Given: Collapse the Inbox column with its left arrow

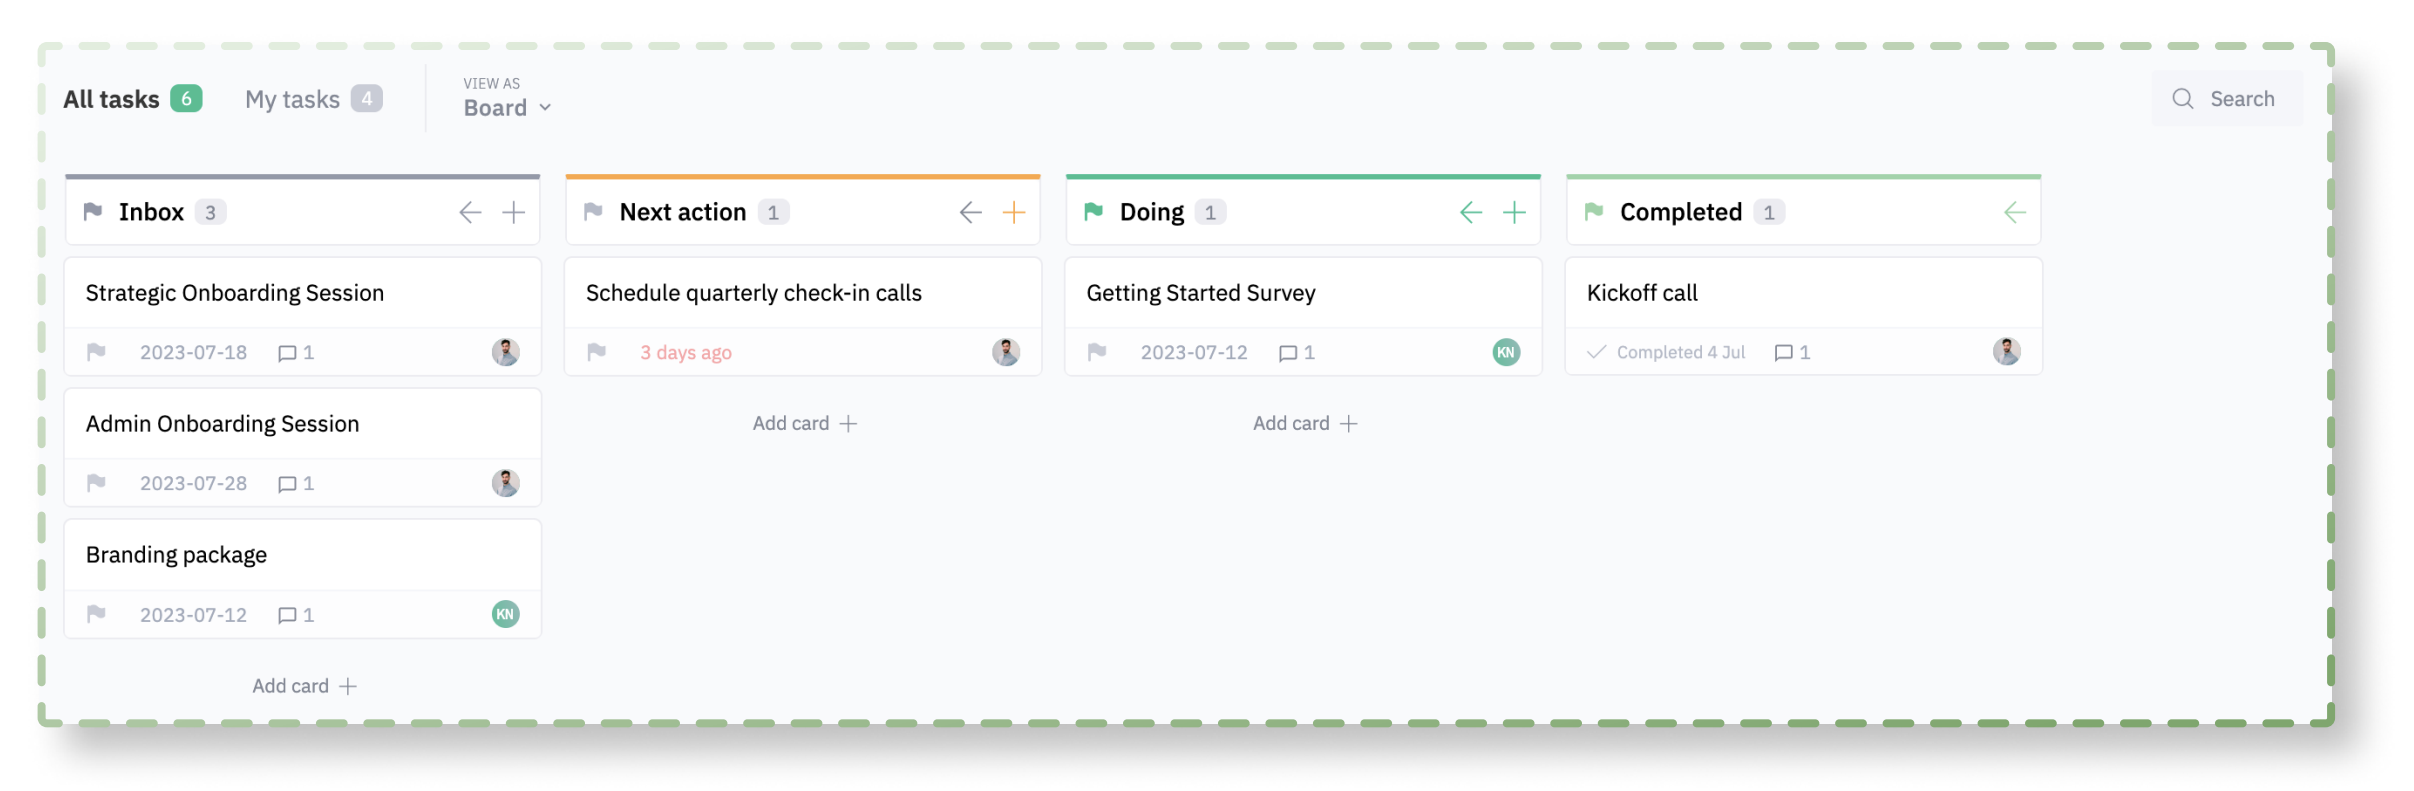Looking at the screenshot, I should pyautogui.click(x=470, y=211).
